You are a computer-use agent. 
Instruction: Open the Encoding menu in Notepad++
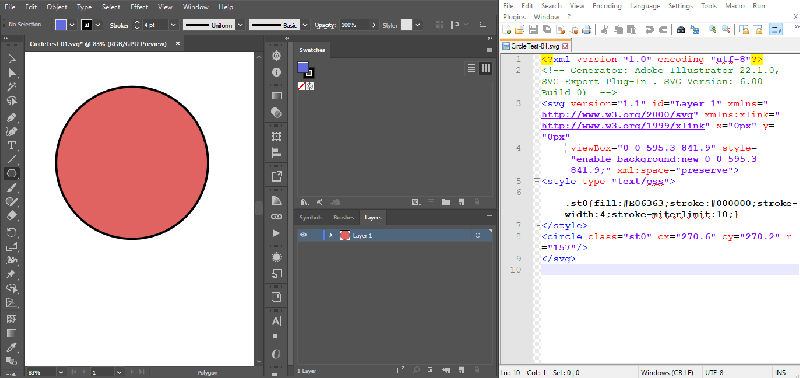[x=607, y=6]
